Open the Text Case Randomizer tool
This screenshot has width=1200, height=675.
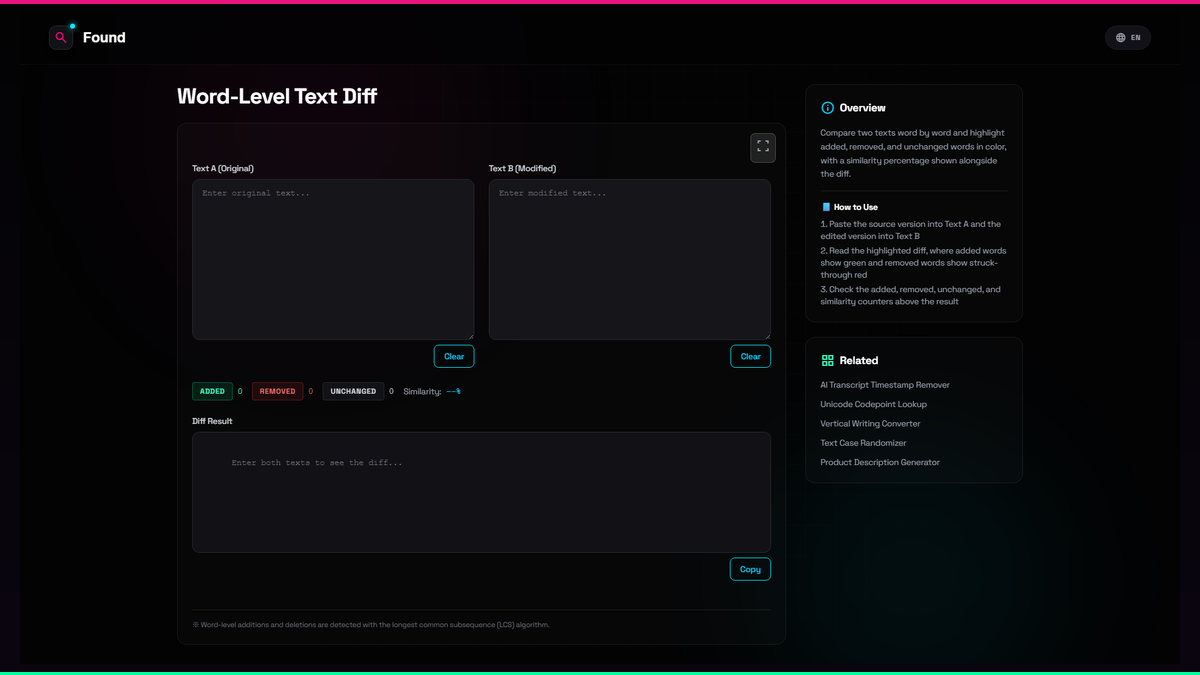click(x=863, y=443)
